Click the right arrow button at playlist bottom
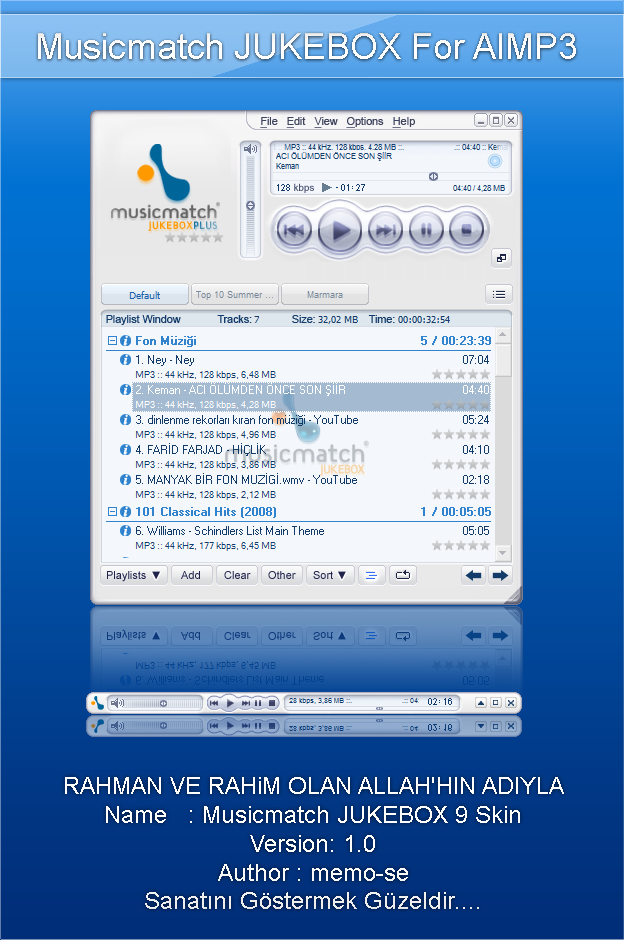Viewport: 624px width, 940px height. click(x=500, y=576)
